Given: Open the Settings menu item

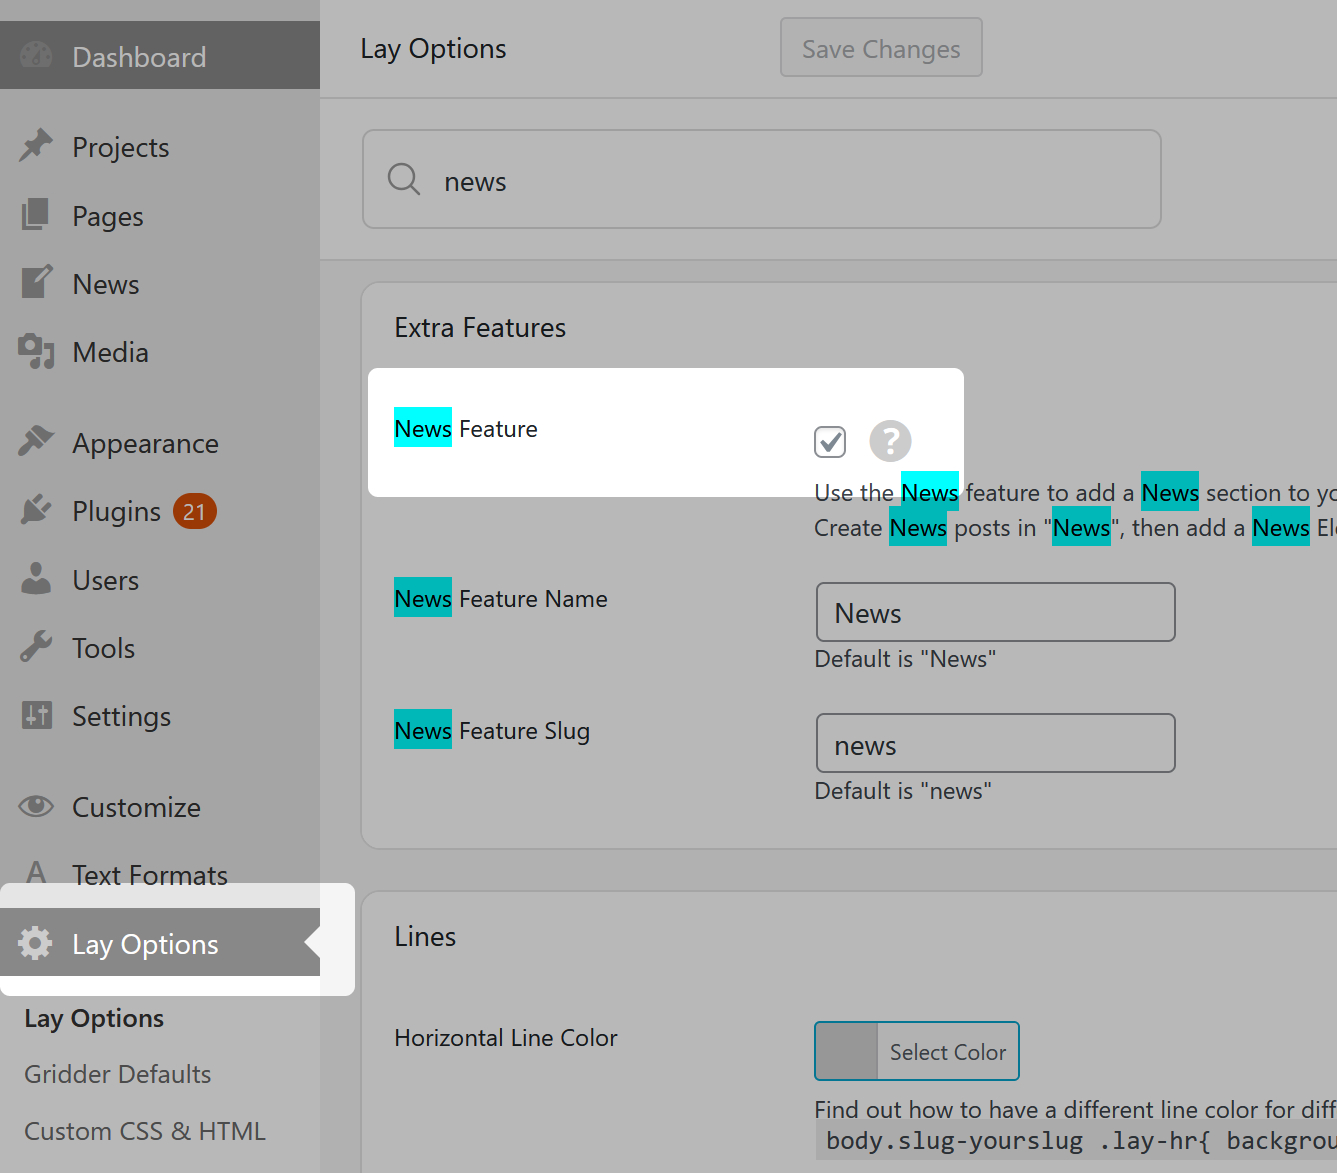Looking at the screenshot, I should click(121, 716).
